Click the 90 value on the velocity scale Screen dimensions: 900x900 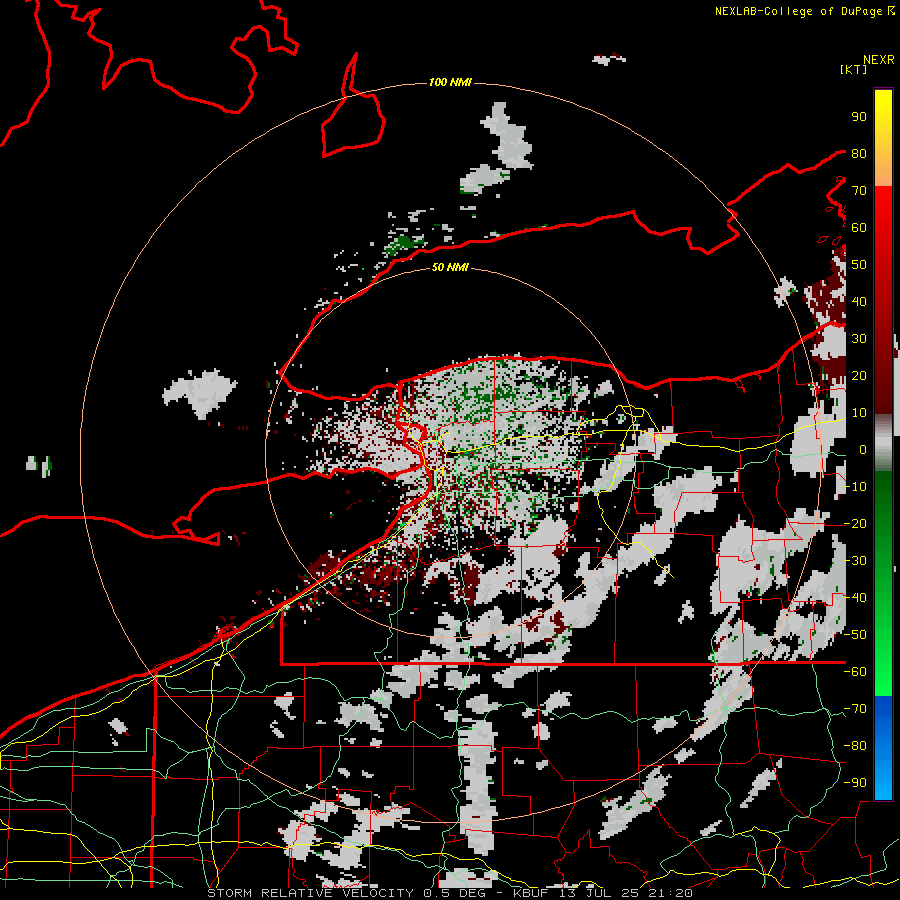pyautogui.click(x=859, y=117)
